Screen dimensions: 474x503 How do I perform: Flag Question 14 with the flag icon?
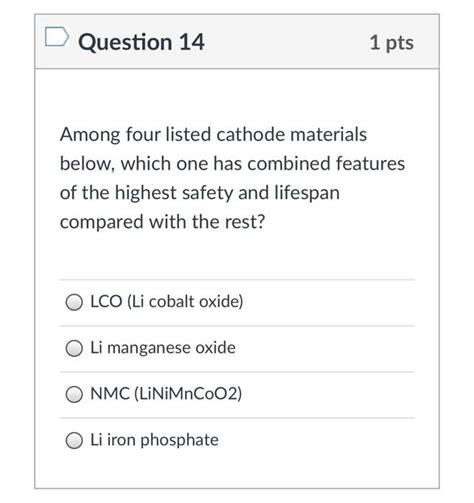click(57, 36)
